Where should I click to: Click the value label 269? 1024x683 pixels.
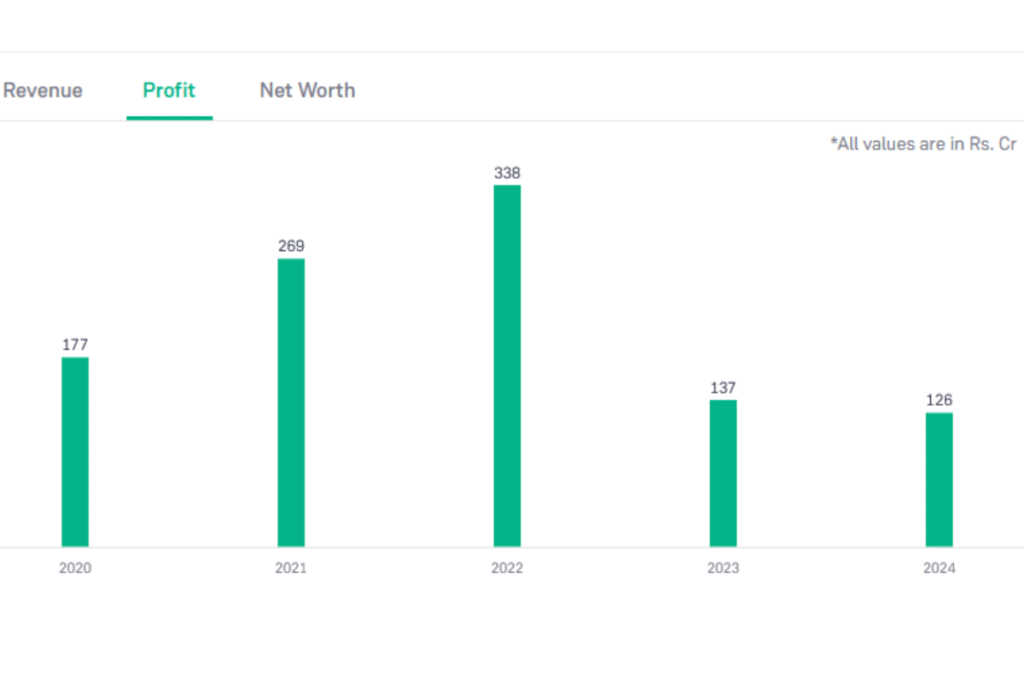point(291,245)
